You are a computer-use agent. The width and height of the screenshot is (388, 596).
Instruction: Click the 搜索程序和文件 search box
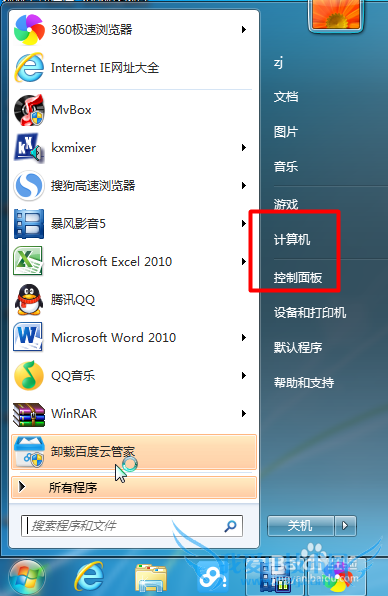(x=132, y=526)
